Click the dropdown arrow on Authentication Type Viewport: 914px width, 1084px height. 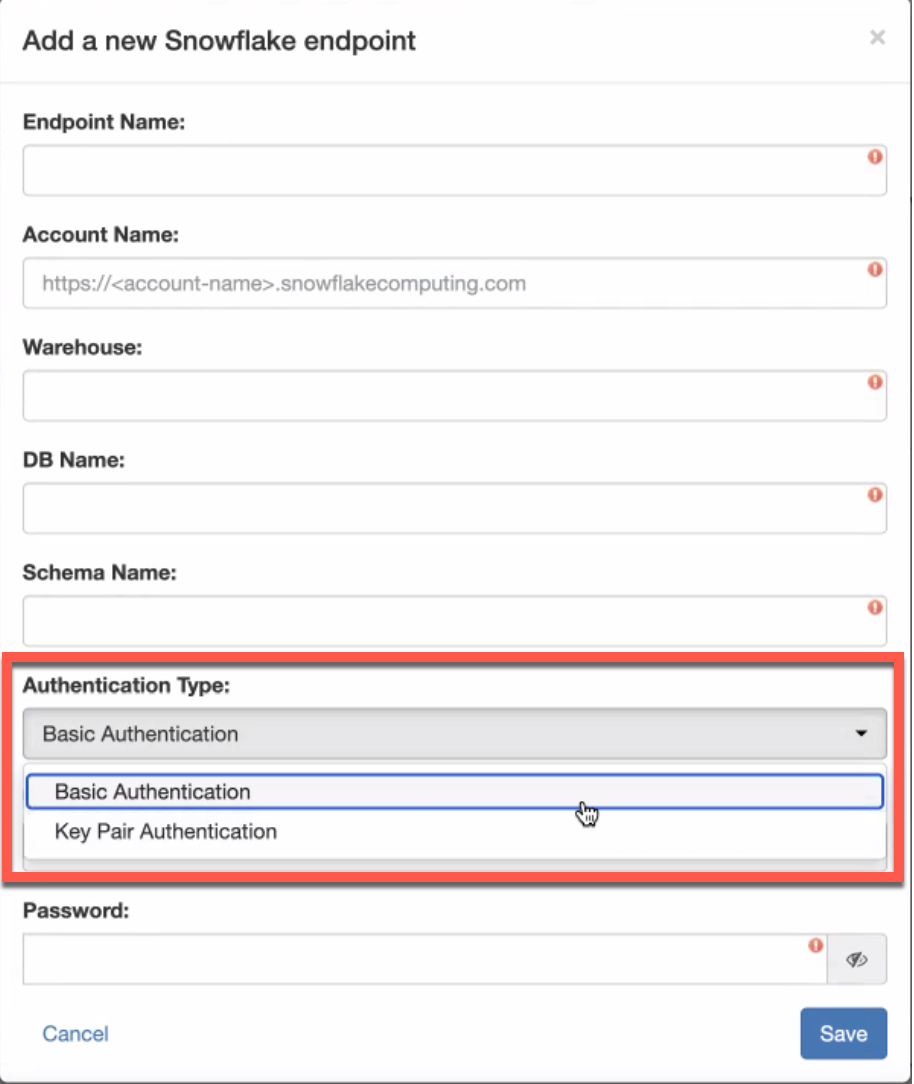[x=862, y=733]
